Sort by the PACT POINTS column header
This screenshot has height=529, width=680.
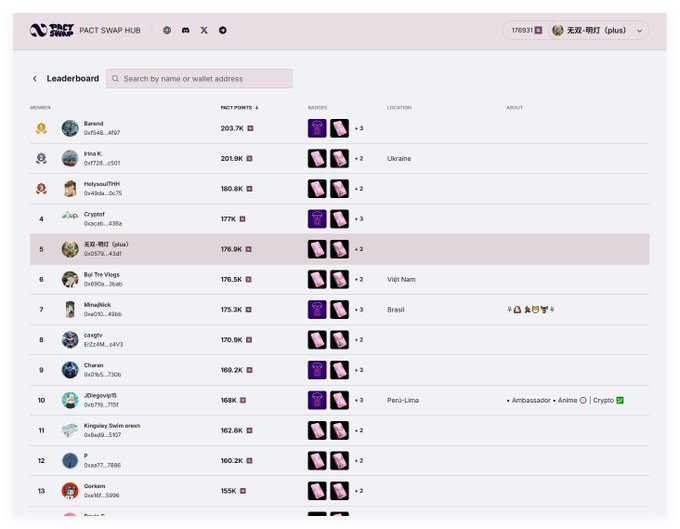(239, 108)
